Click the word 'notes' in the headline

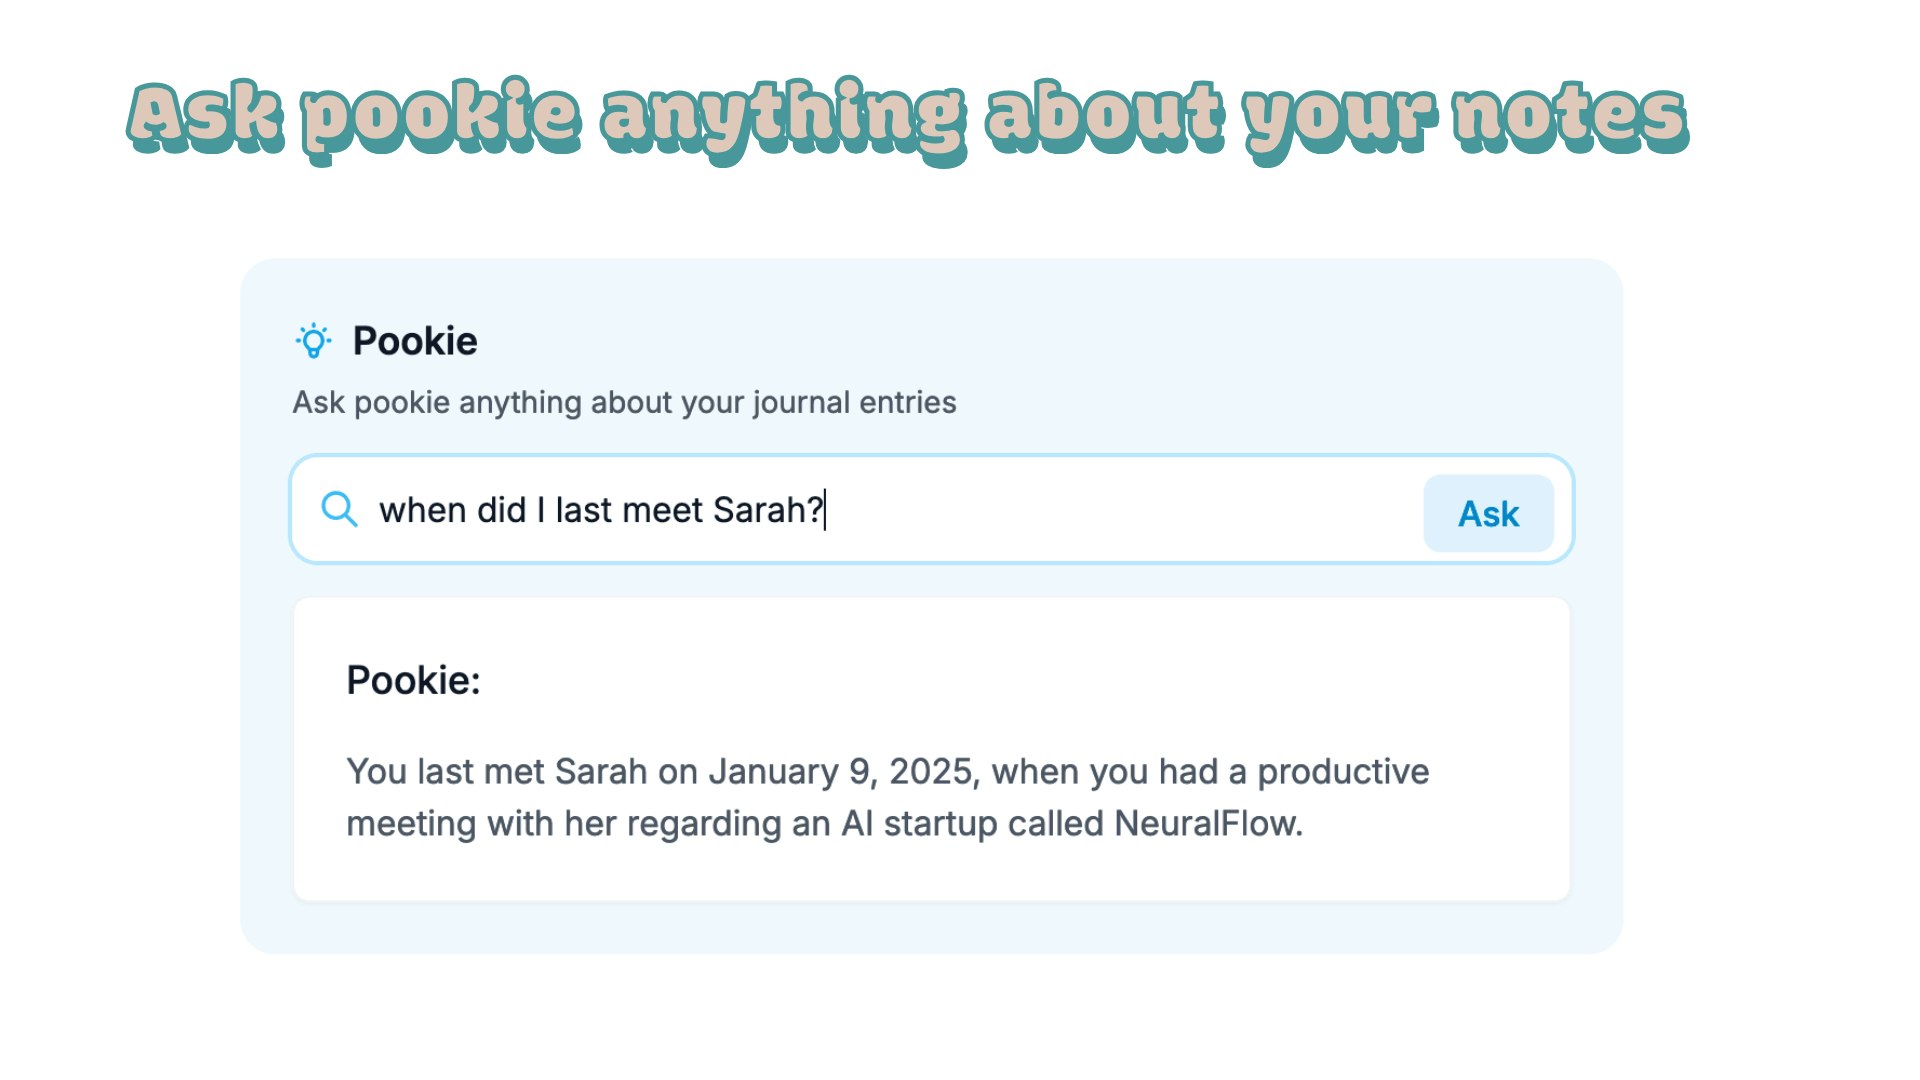point(1570,117)
